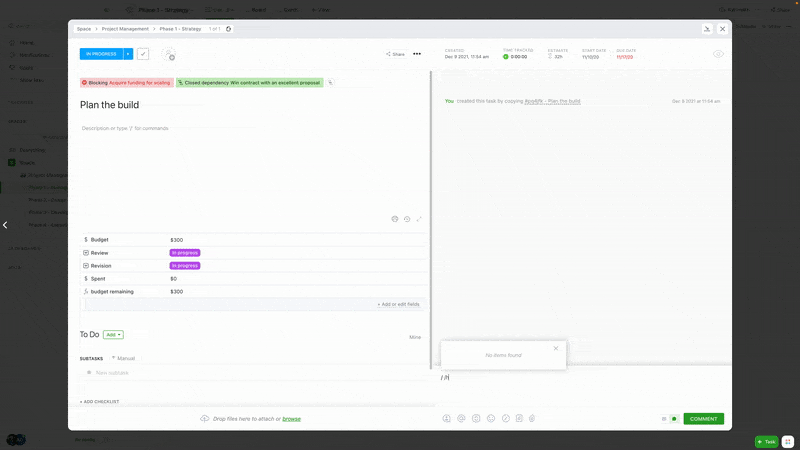Open Project Management in the breadcrumb
800x450 pixels.
tap(125, 29)
